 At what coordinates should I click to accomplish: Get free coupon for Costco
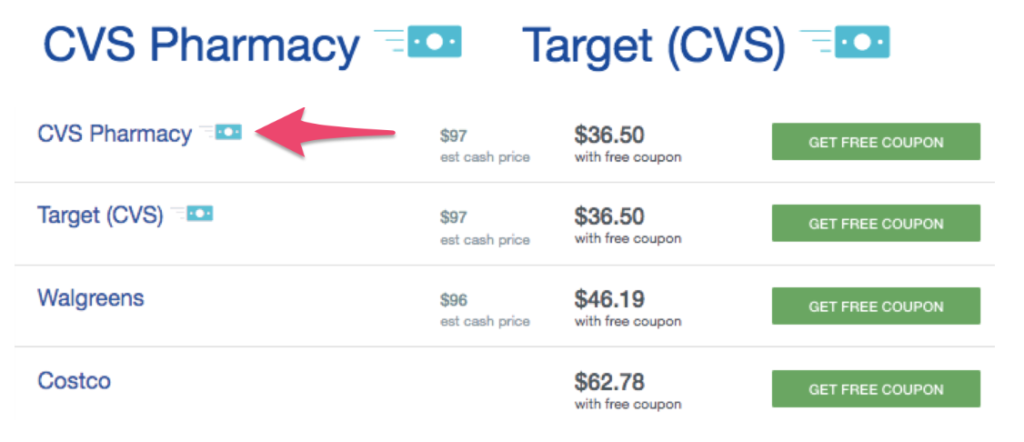coord(876,389)
